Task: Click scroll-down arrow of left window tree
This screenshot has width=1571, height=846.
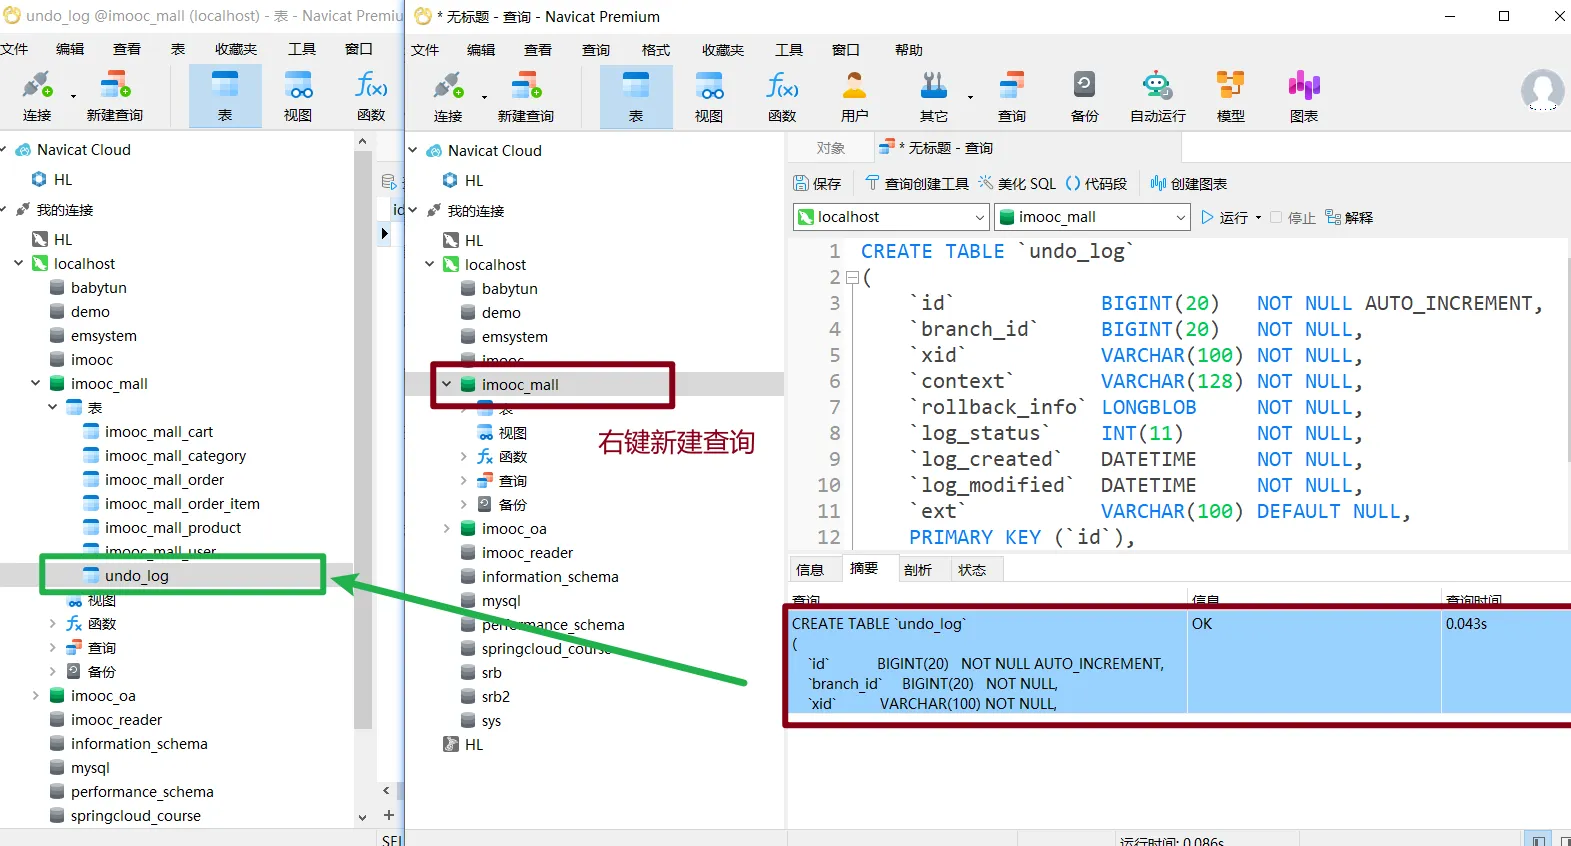Action: click(x=362, y=817)
